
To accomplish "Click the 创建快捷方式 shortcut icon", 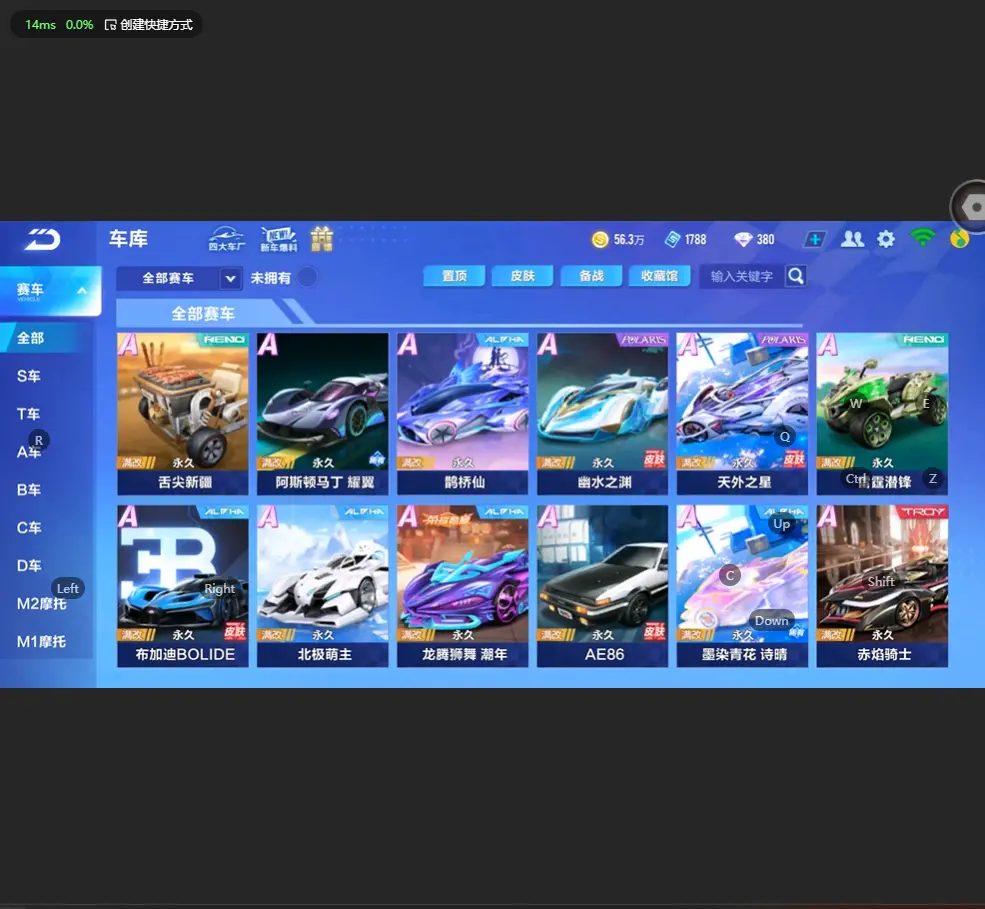I will [111, 25].
